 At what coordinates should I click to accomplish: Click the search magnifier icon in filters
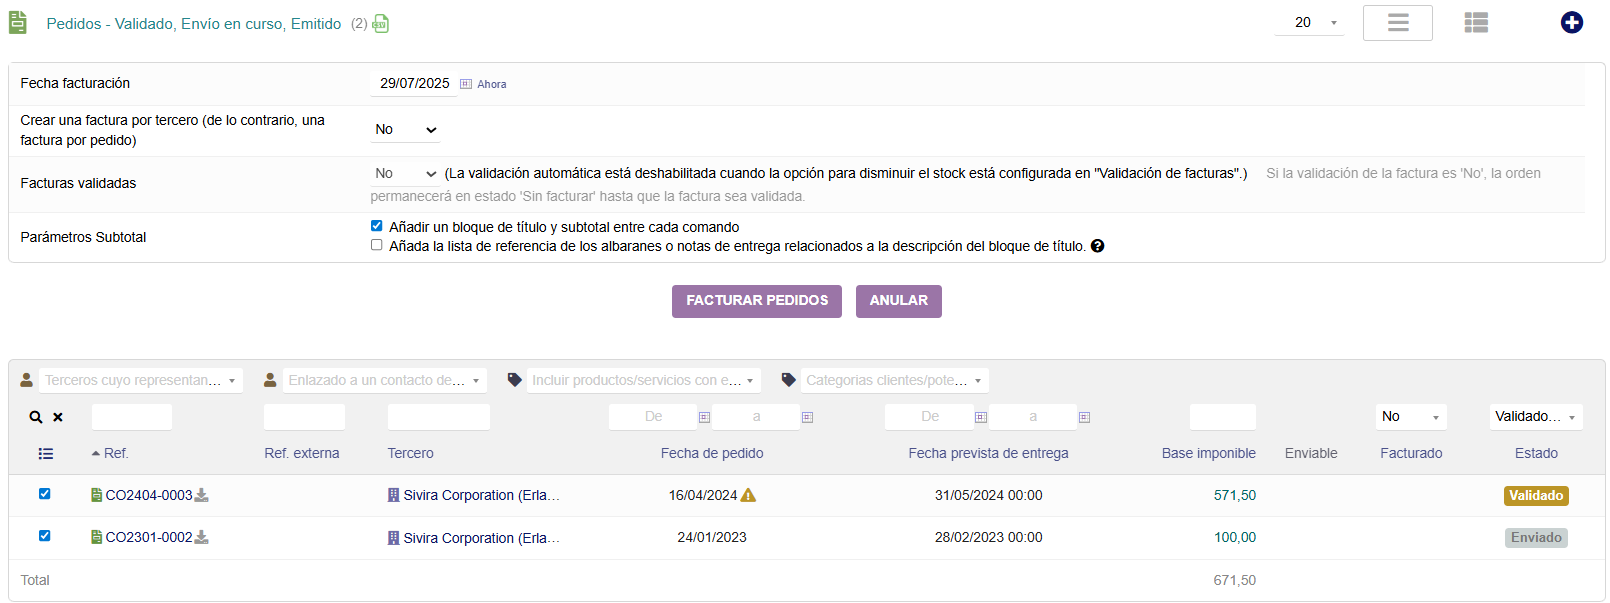click(x=36, y=417)
